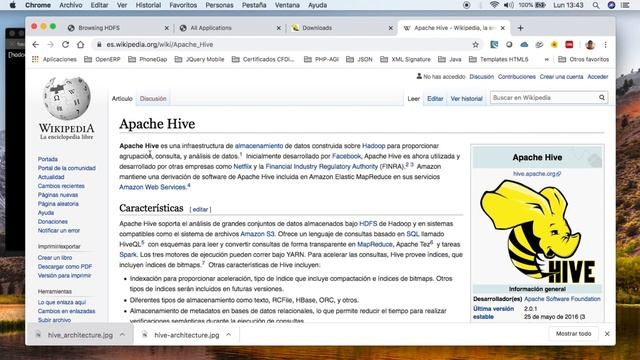Open the Editar article tab
Image resolution: width=640 pixels, height=360 pixels.
(435, 98)
